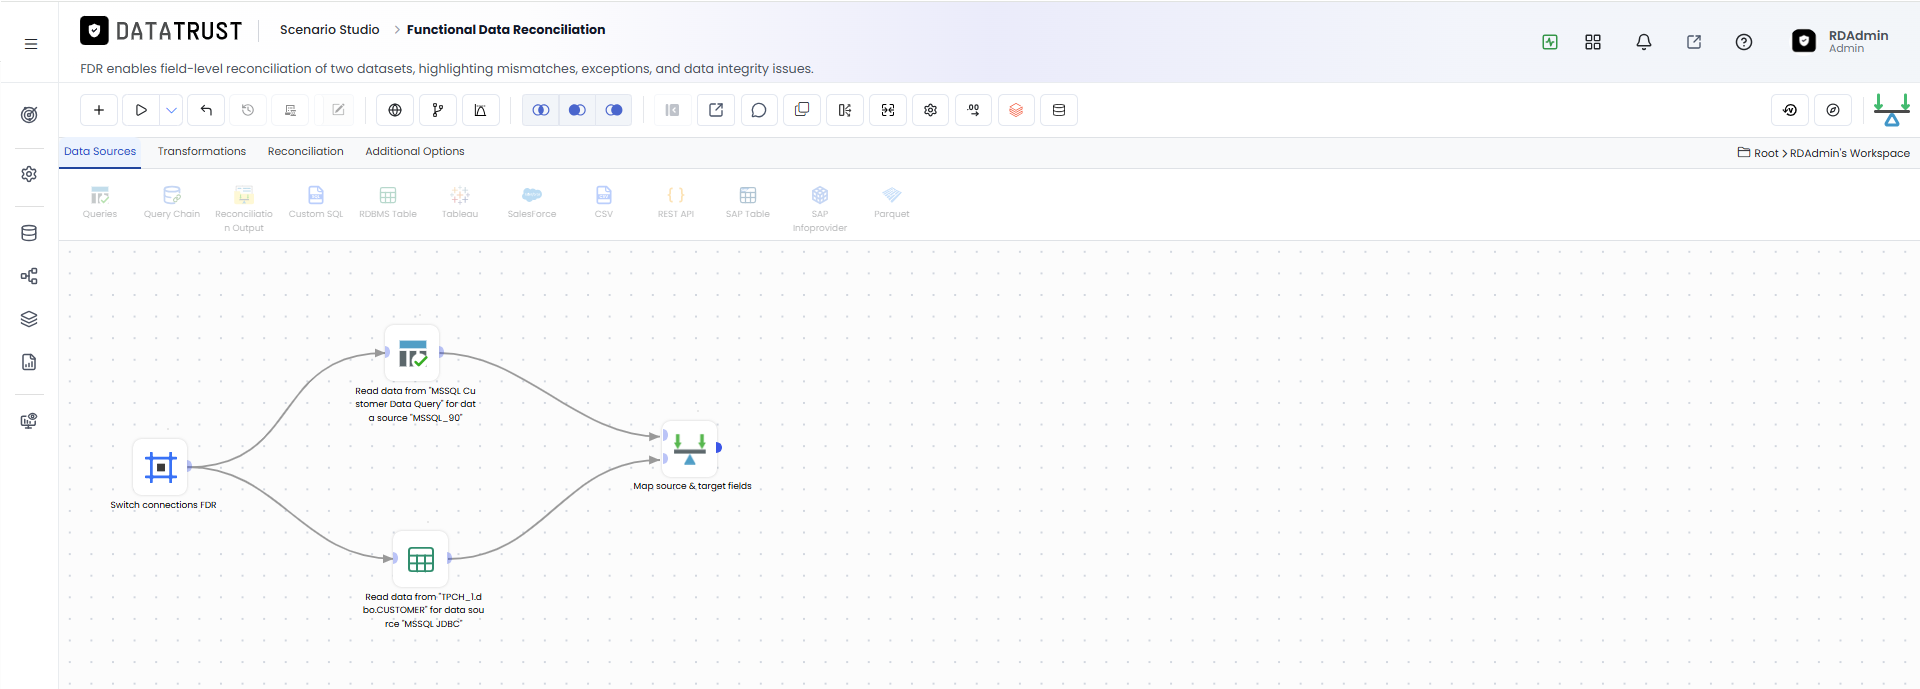Click the DATATRUST logo
The image size is (1920, 689).
161,31
